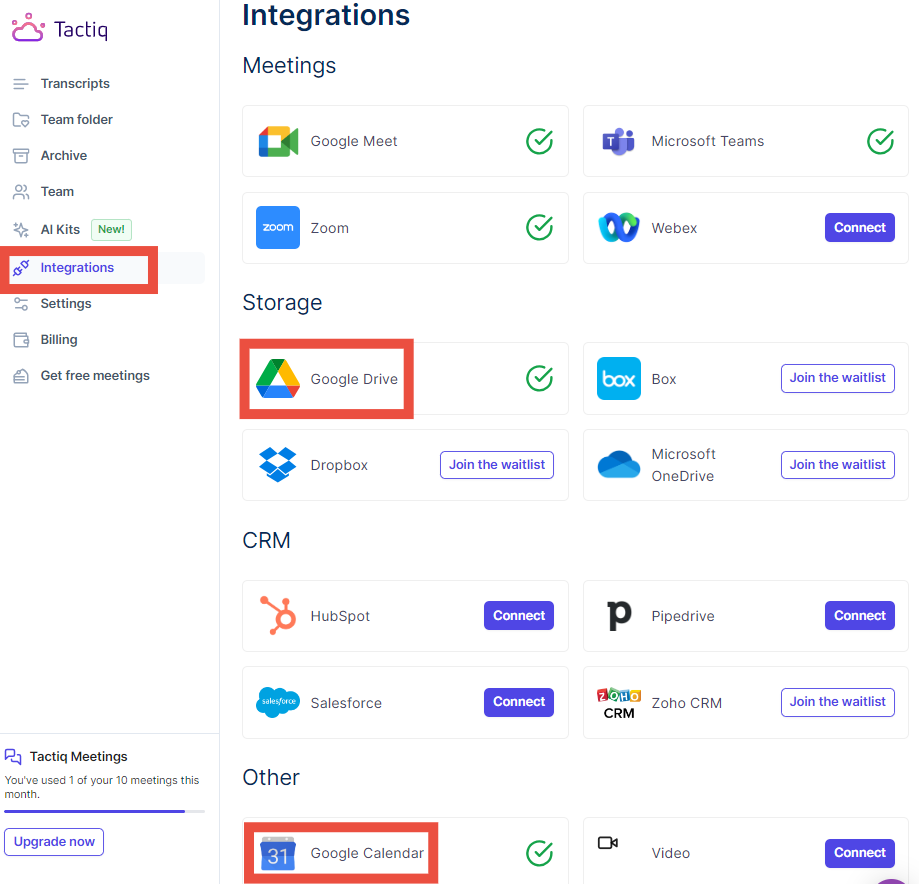Click the Pipedrive logo icon
919x884 pixels.
click(x=619, y=616)
